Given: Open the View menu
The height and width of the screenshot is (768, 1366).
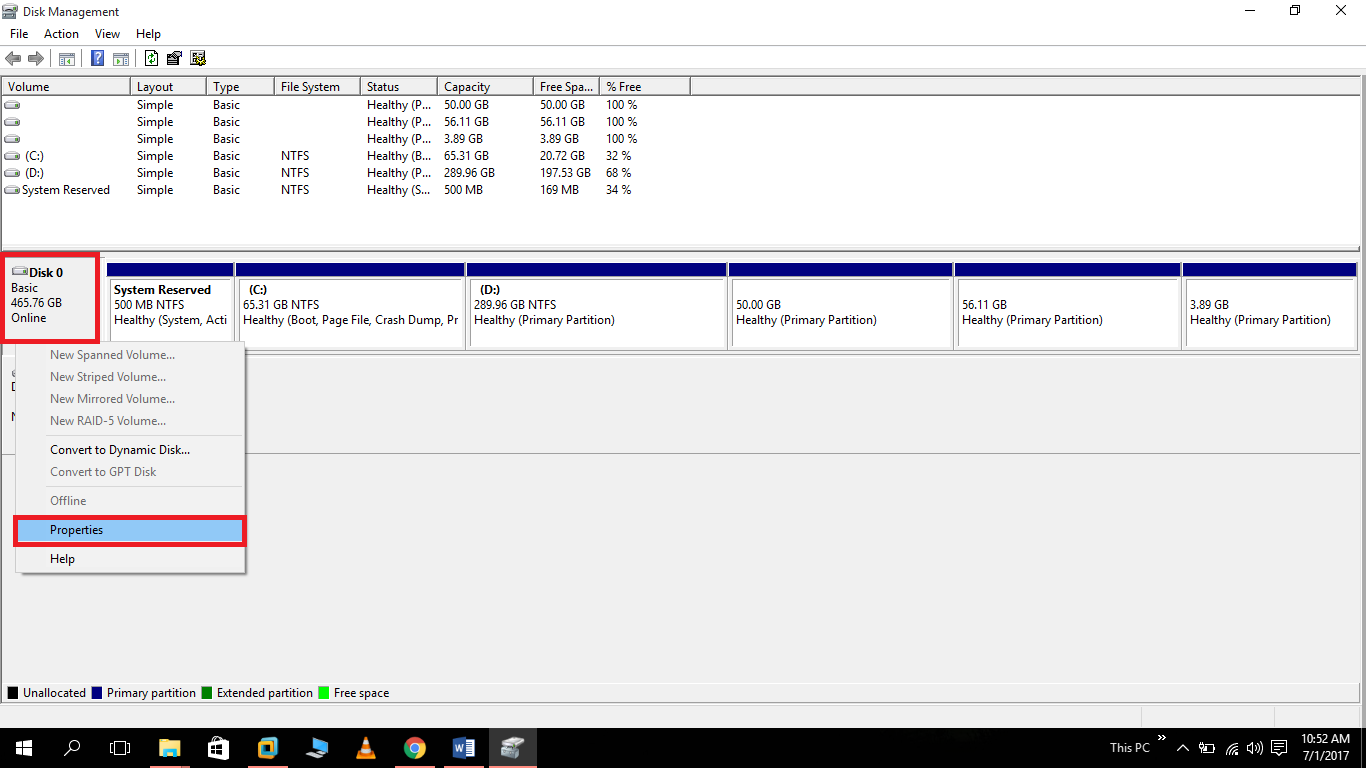Looking at the screenshot, I should coord(107,33).
